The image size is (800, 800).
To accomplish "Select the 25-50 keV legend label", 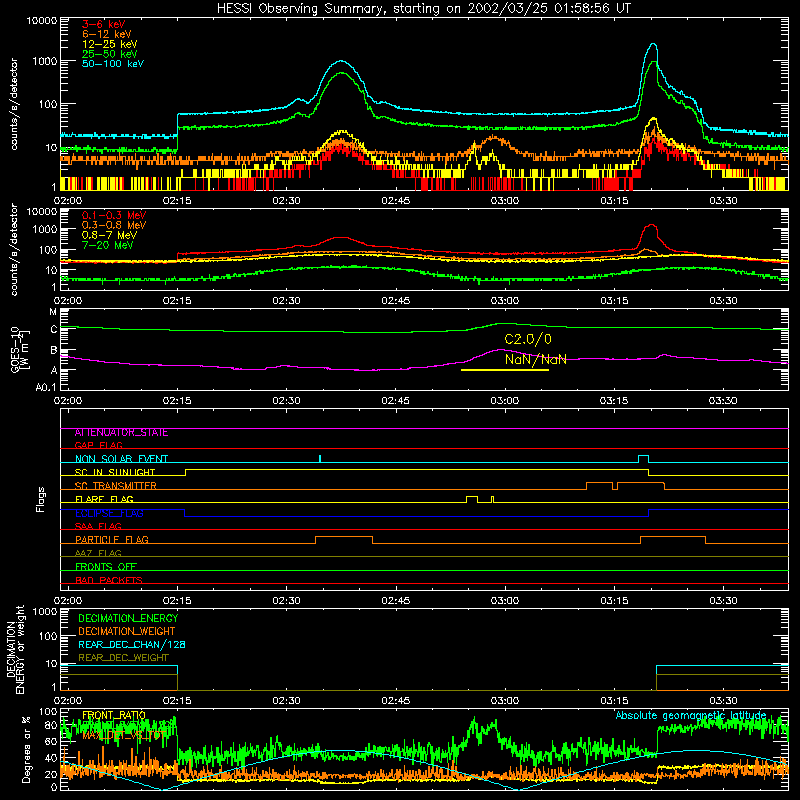I will click(x=110, y=54).
